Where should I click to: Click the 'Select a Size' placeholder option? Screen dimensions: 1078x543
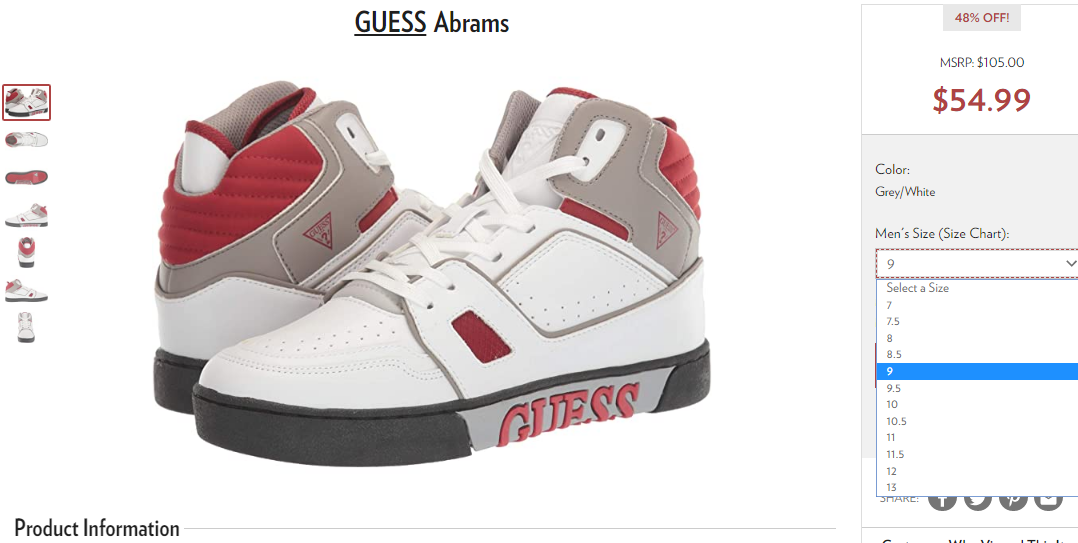977,288
